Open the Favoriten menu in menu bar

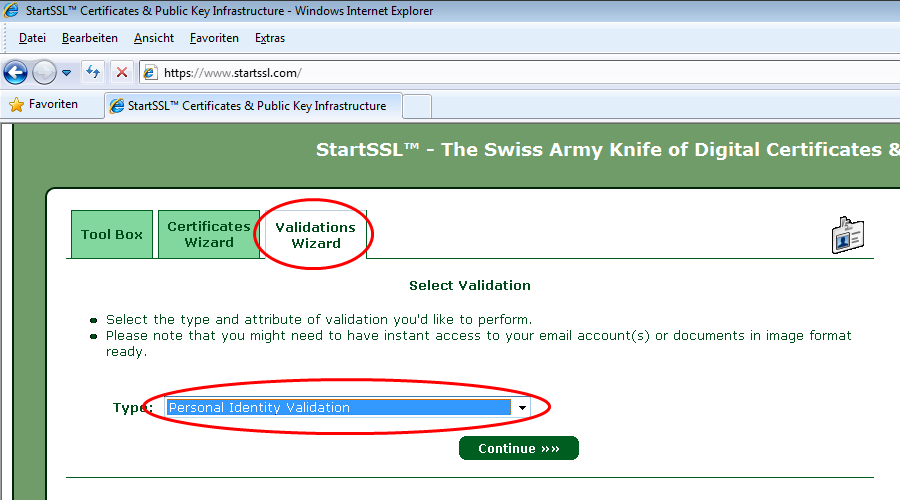[x=214, y=38]
